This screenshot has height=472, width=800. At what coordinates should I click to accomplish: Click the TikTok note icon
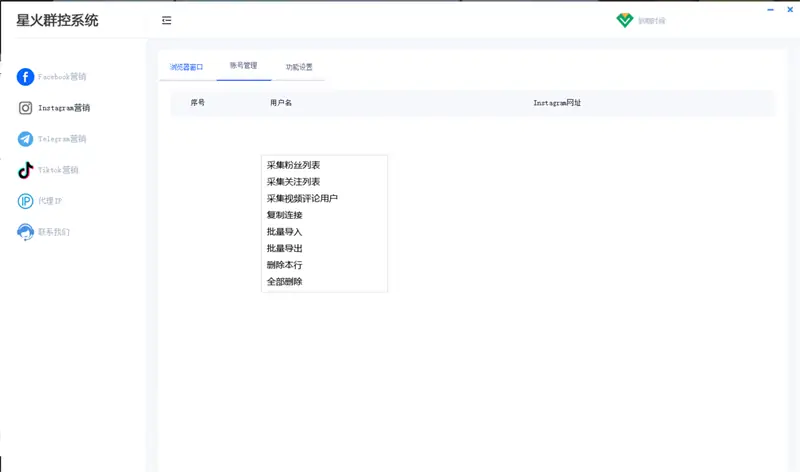[26, 170]
